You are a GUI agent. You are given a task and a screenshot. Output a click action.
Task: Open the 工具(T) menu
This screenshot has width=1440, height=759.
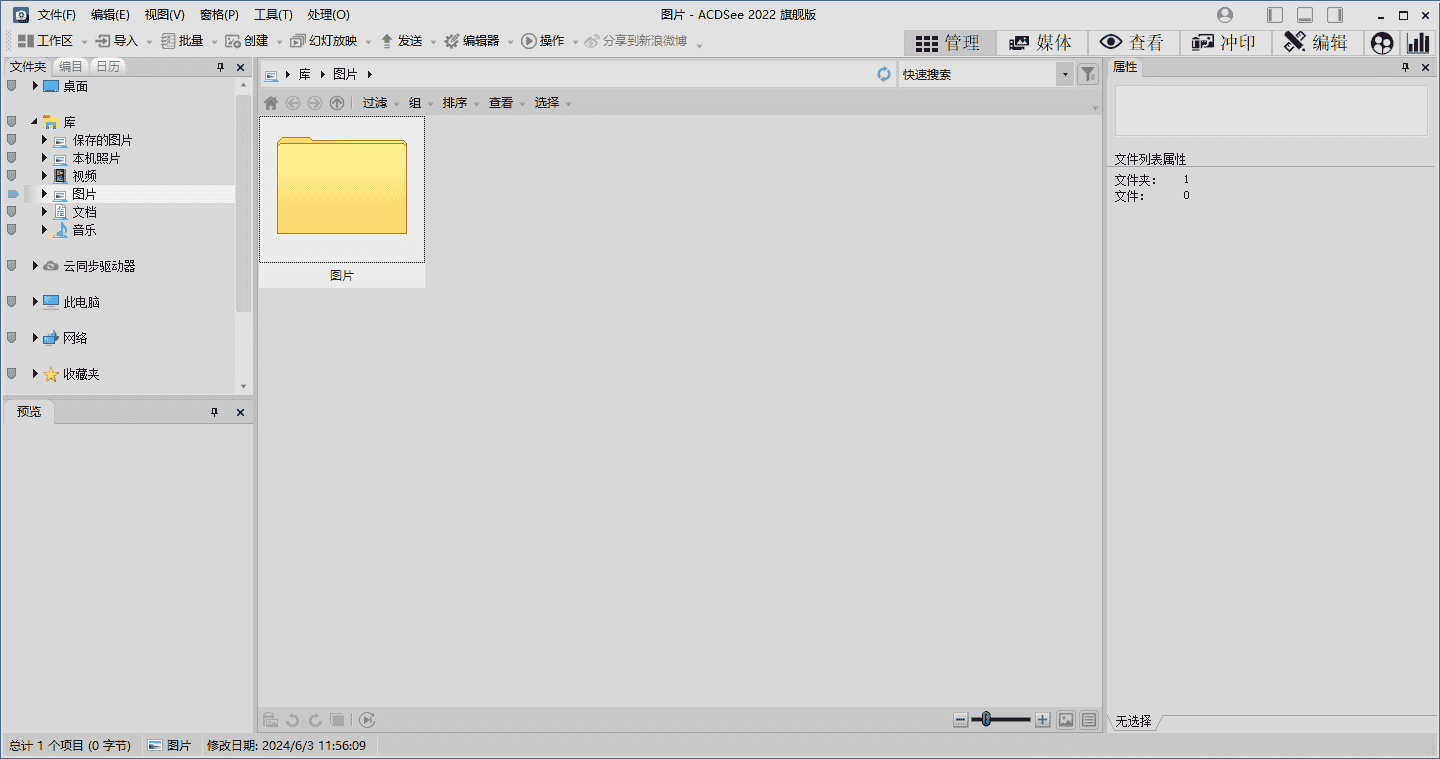coord(273,15)
